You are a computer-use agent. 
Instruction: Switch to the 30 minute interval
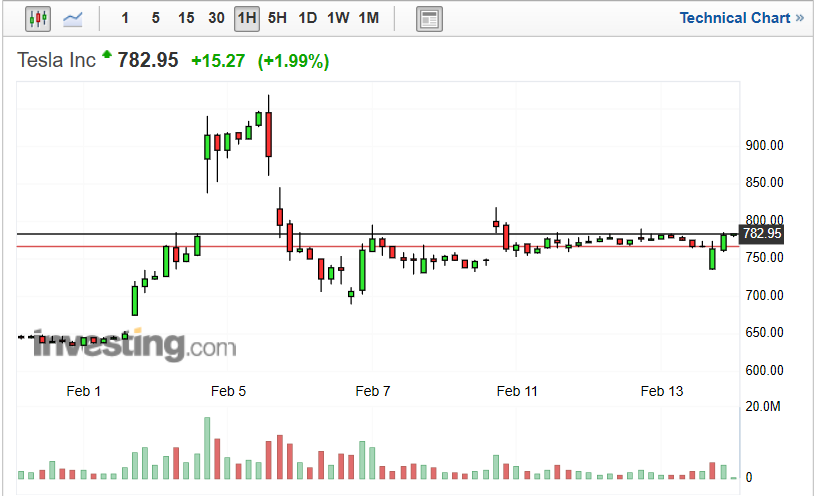pyautogui.click(x=216, y=18)
